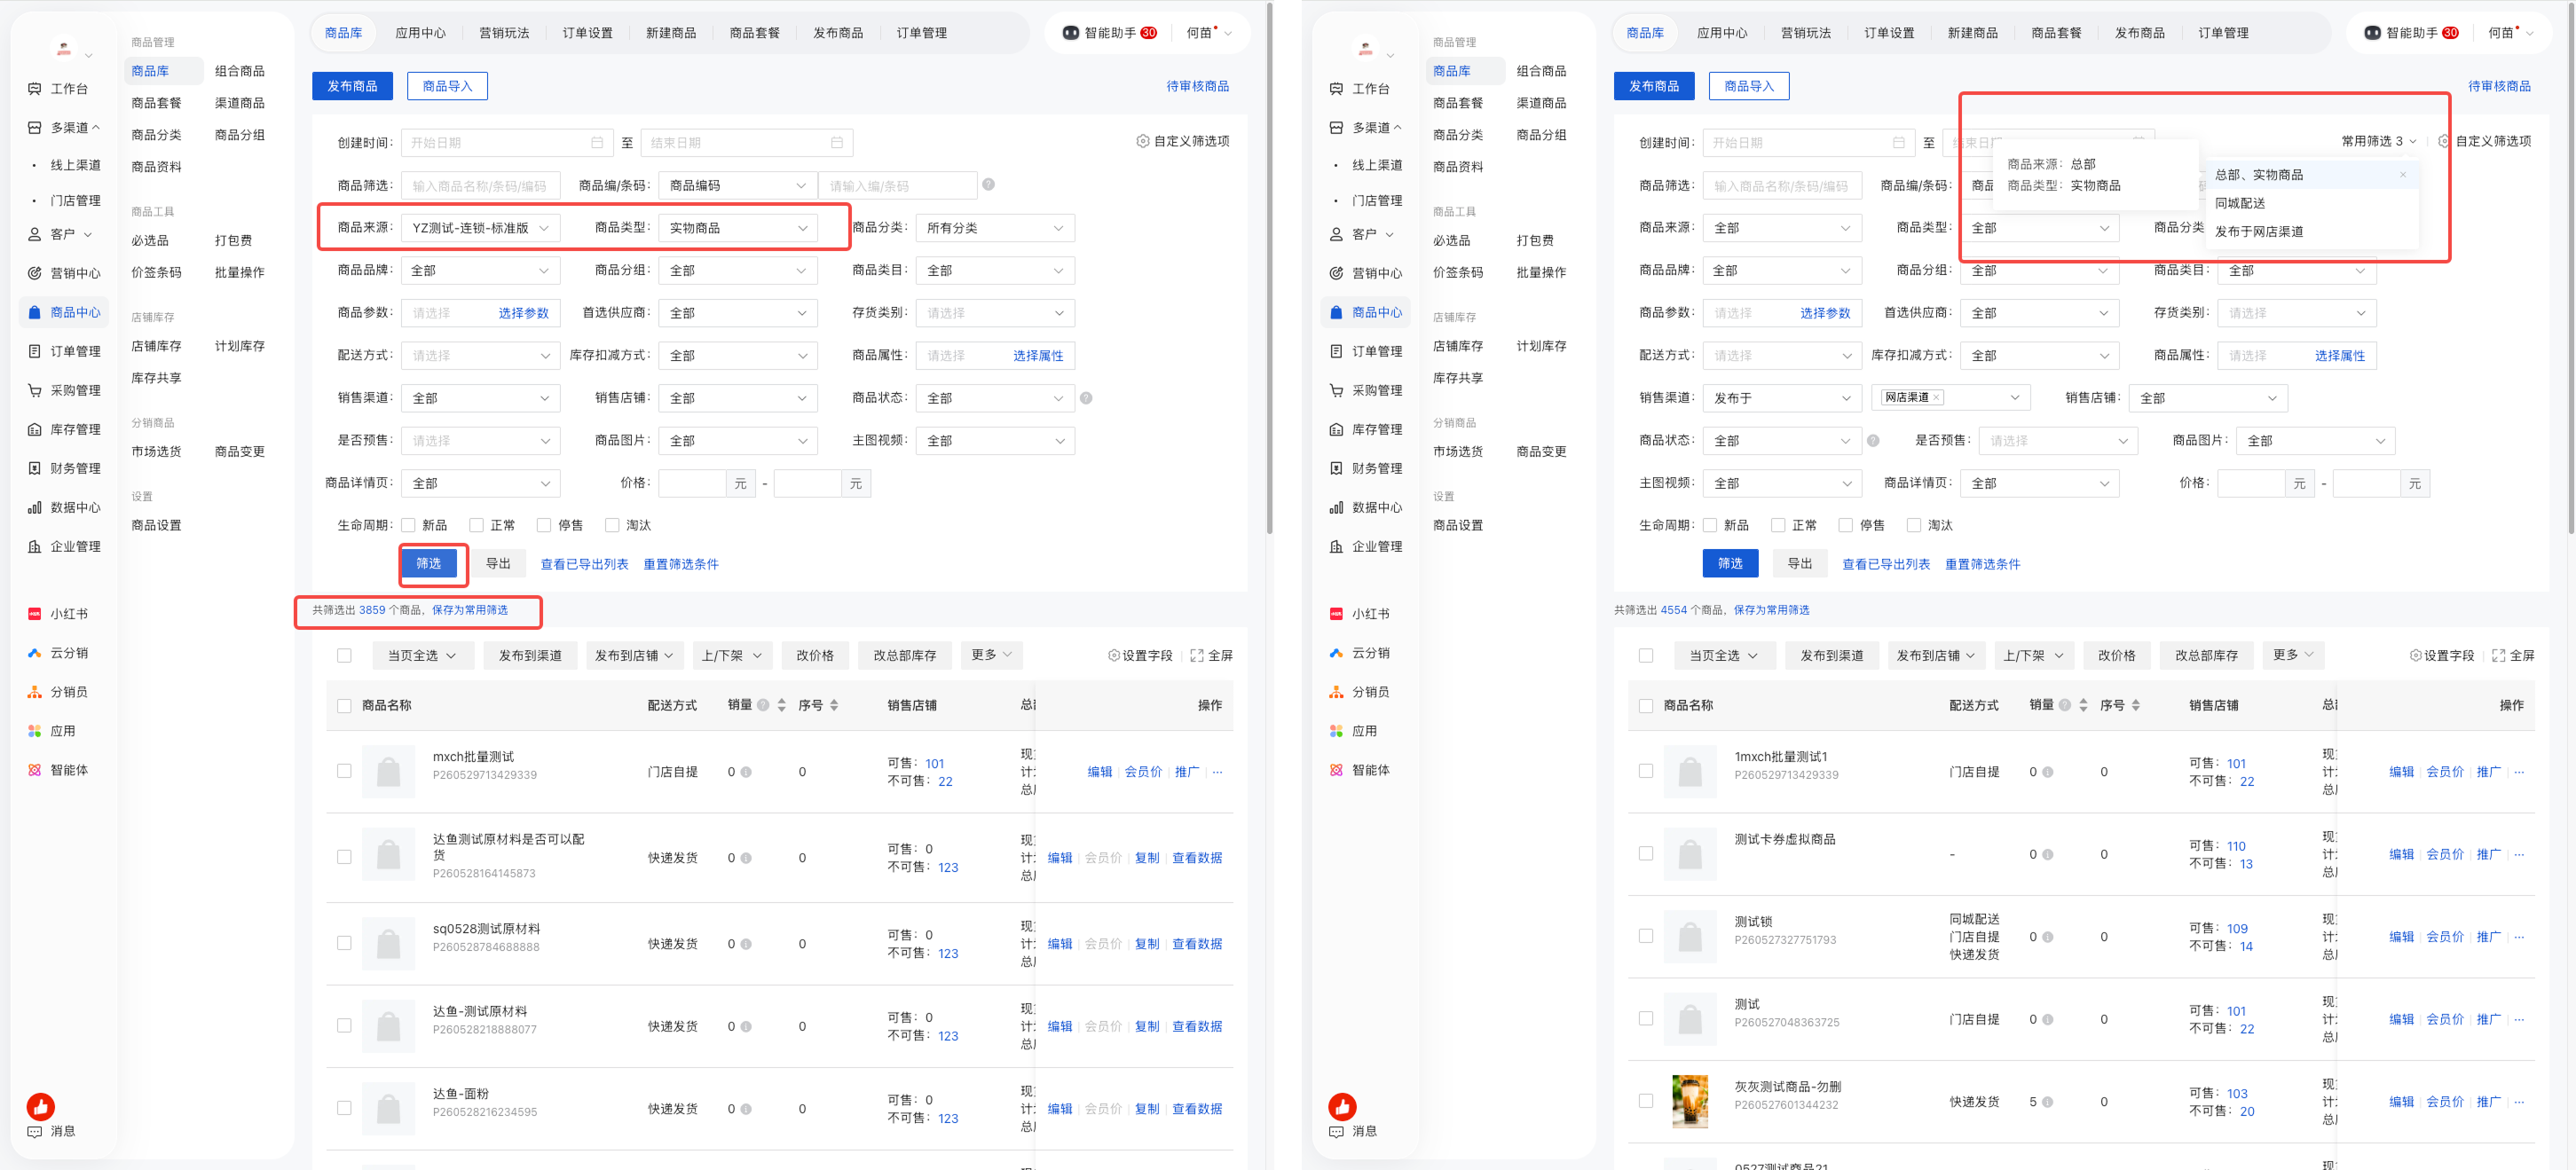Image resolution: width=2576 pixels, height=1170 pixels.
Task: Tick 停售 checkbox in left window
Action: pyautogui.click(x=544, y=525)
